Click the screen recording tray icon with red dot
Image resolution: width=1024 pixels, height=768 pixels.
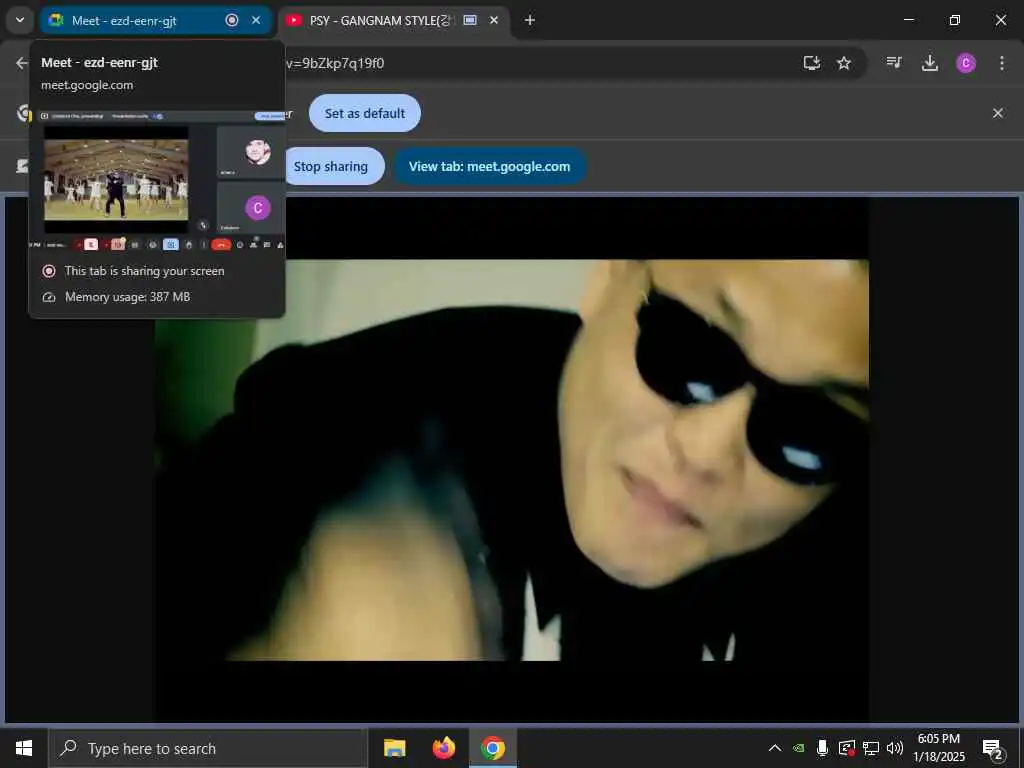click(846, 748)
